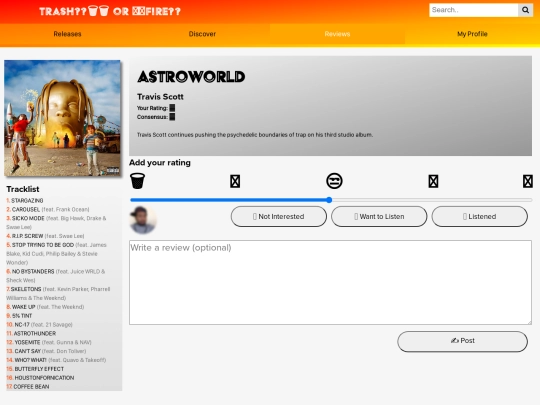
Task: Click the Not Interested button
Action: point(279,216)
